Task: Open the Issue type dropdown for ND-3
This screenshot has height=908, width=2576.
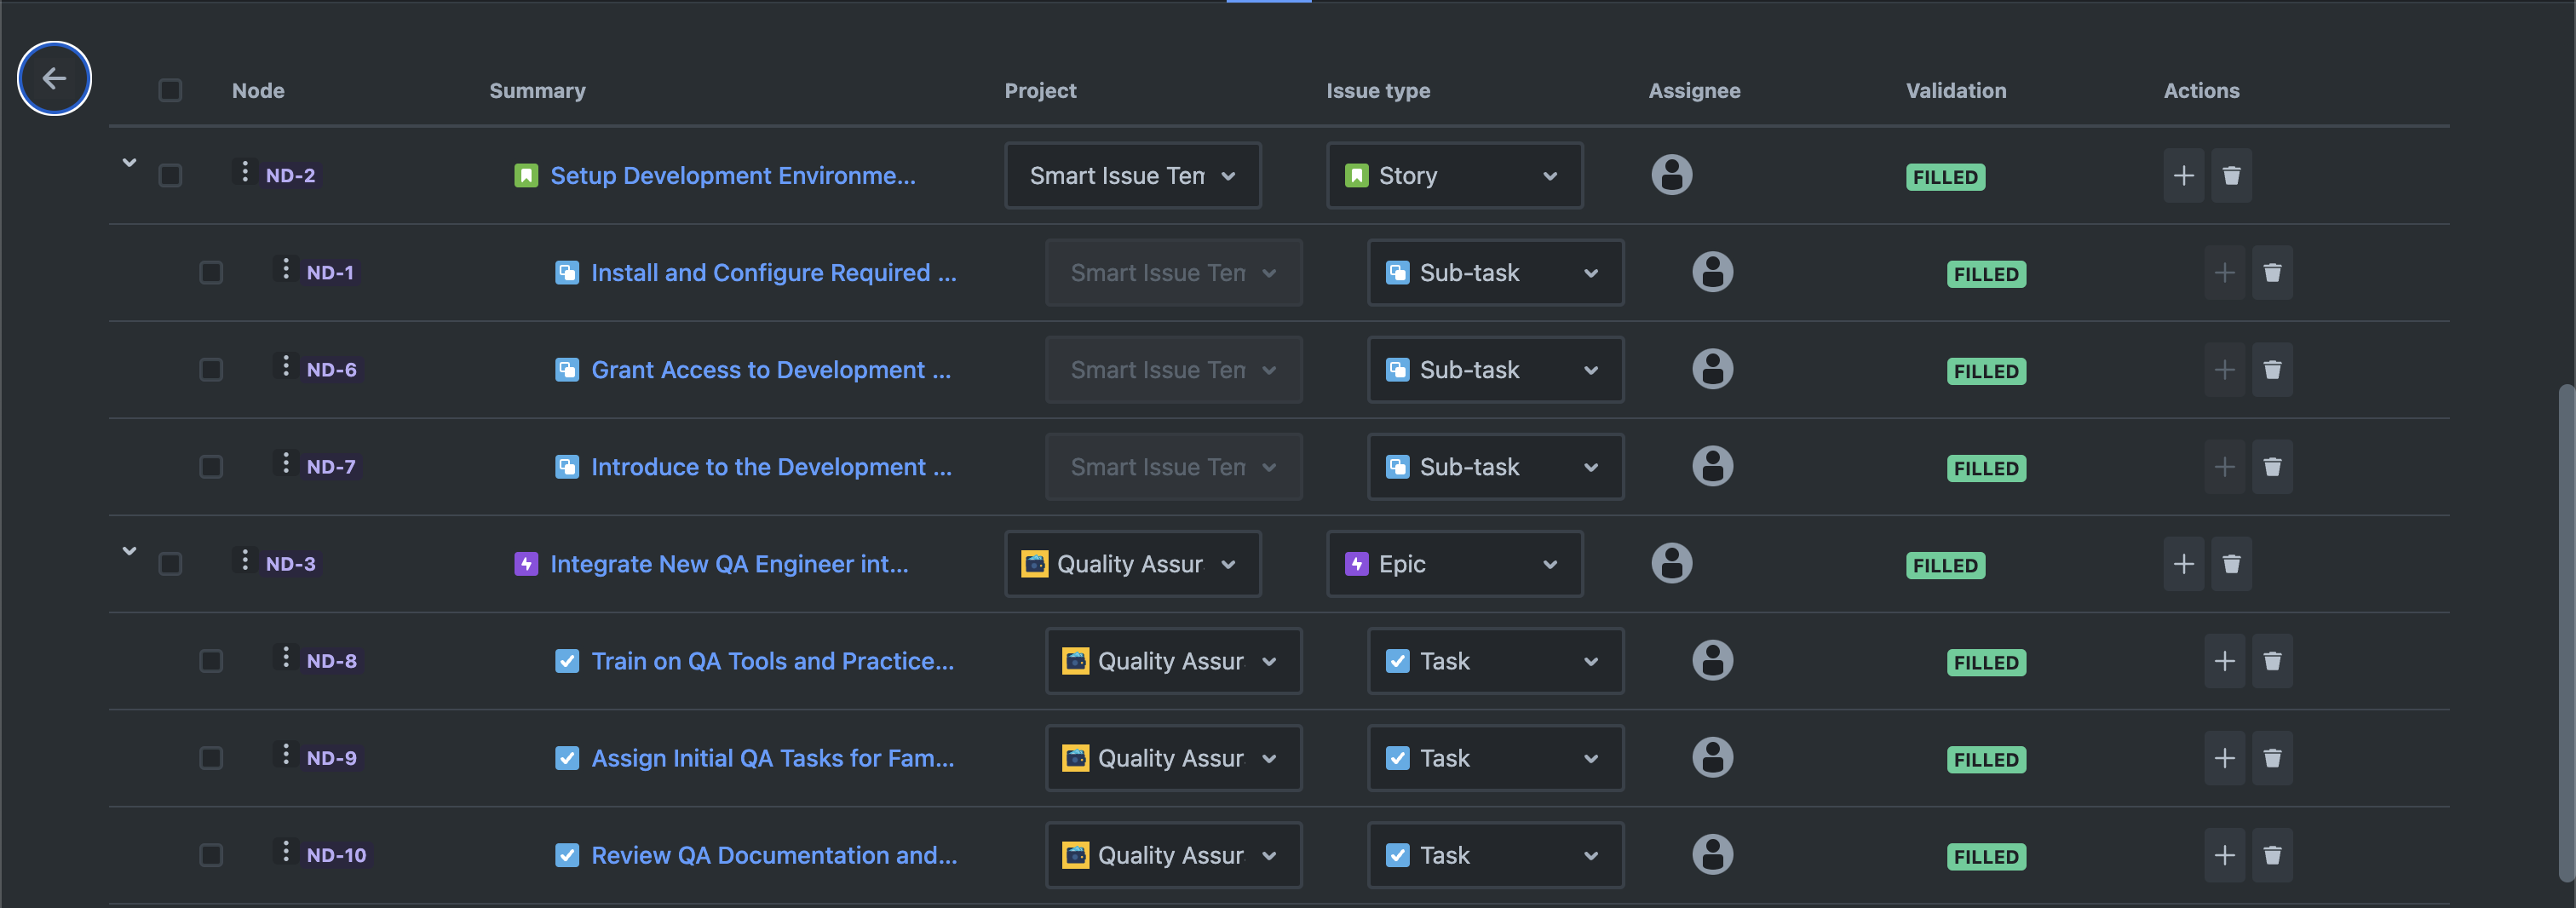Action: 1454,564
